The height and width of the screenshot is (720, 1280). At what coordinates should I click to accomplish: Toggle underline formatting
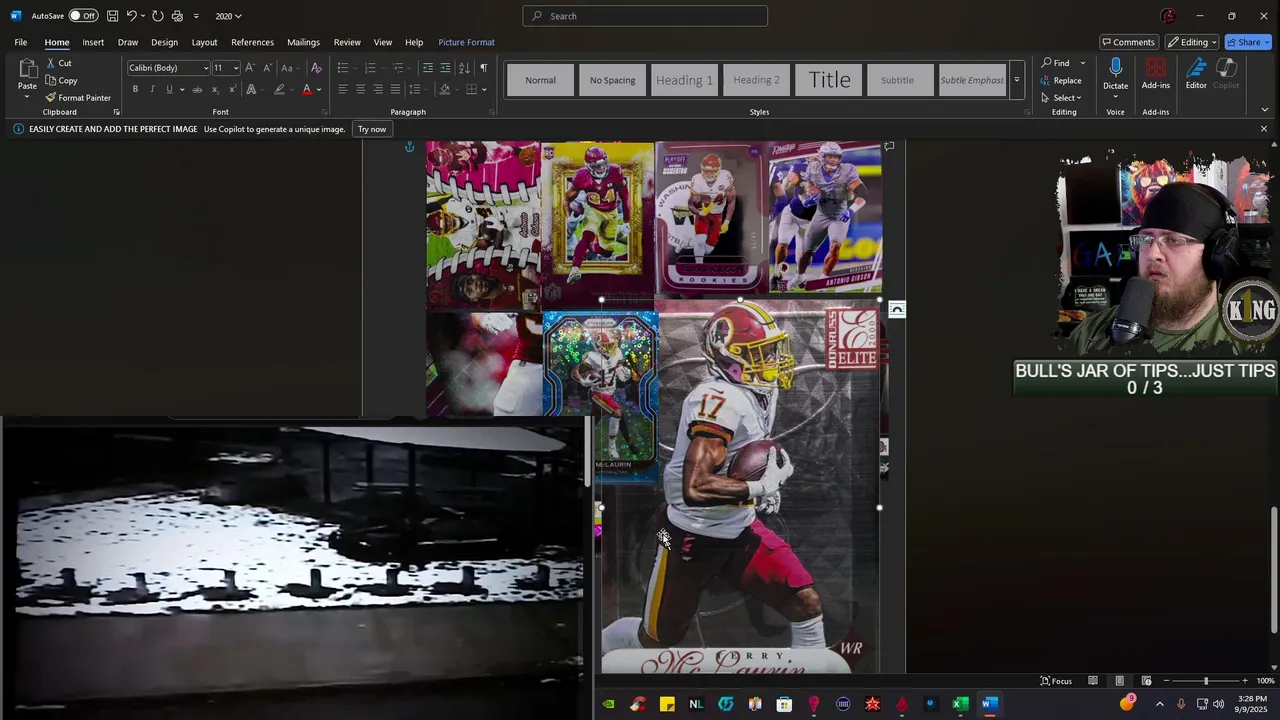coord(169,89)
